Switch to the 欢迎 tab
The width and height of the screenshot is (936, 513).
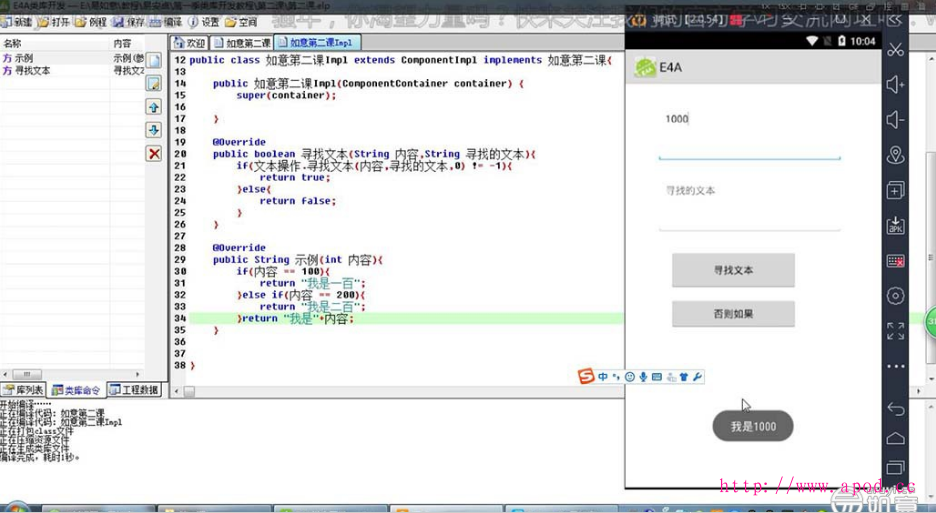click(x=189, y=43)
